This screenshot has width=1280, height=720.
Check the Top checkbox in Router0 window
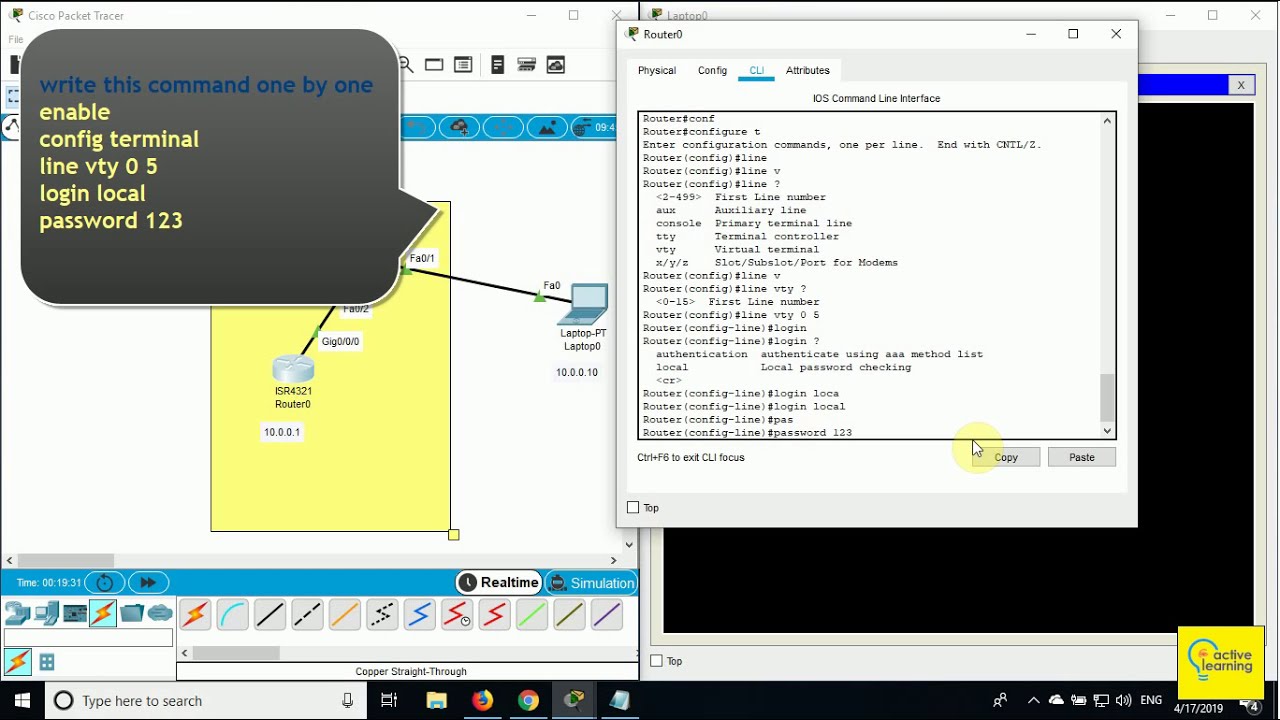(x=633, y=508)
